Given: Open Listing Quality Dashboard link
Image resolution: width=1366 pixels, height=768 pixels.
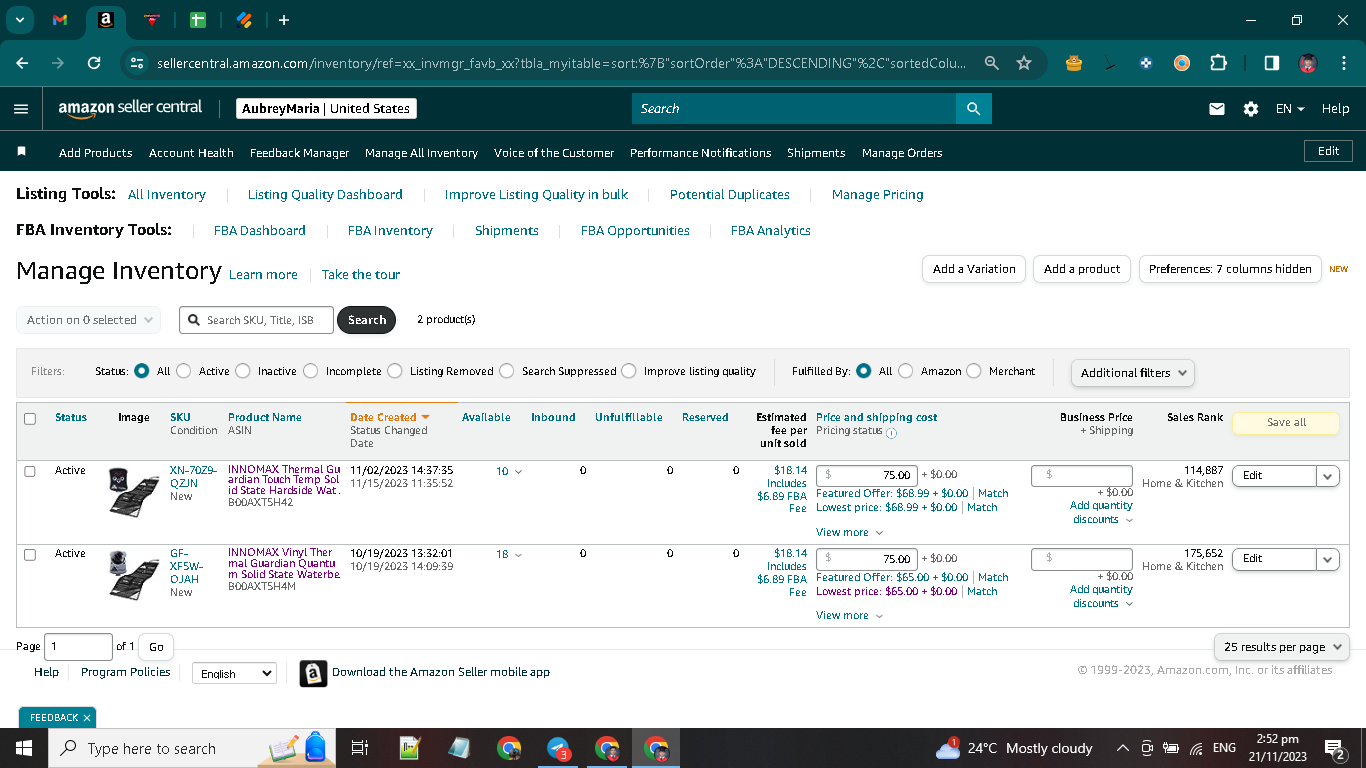Looking at the screenshot, I should (325, 194).
